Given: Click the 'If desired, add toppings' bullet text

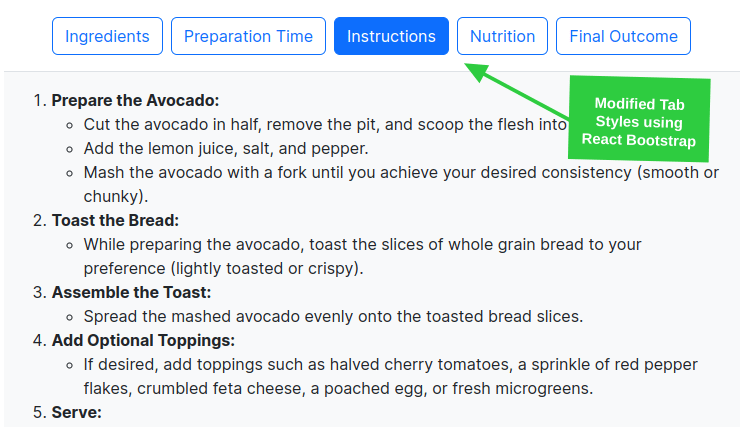Looking at the screenshot, I should coord(390,364).
